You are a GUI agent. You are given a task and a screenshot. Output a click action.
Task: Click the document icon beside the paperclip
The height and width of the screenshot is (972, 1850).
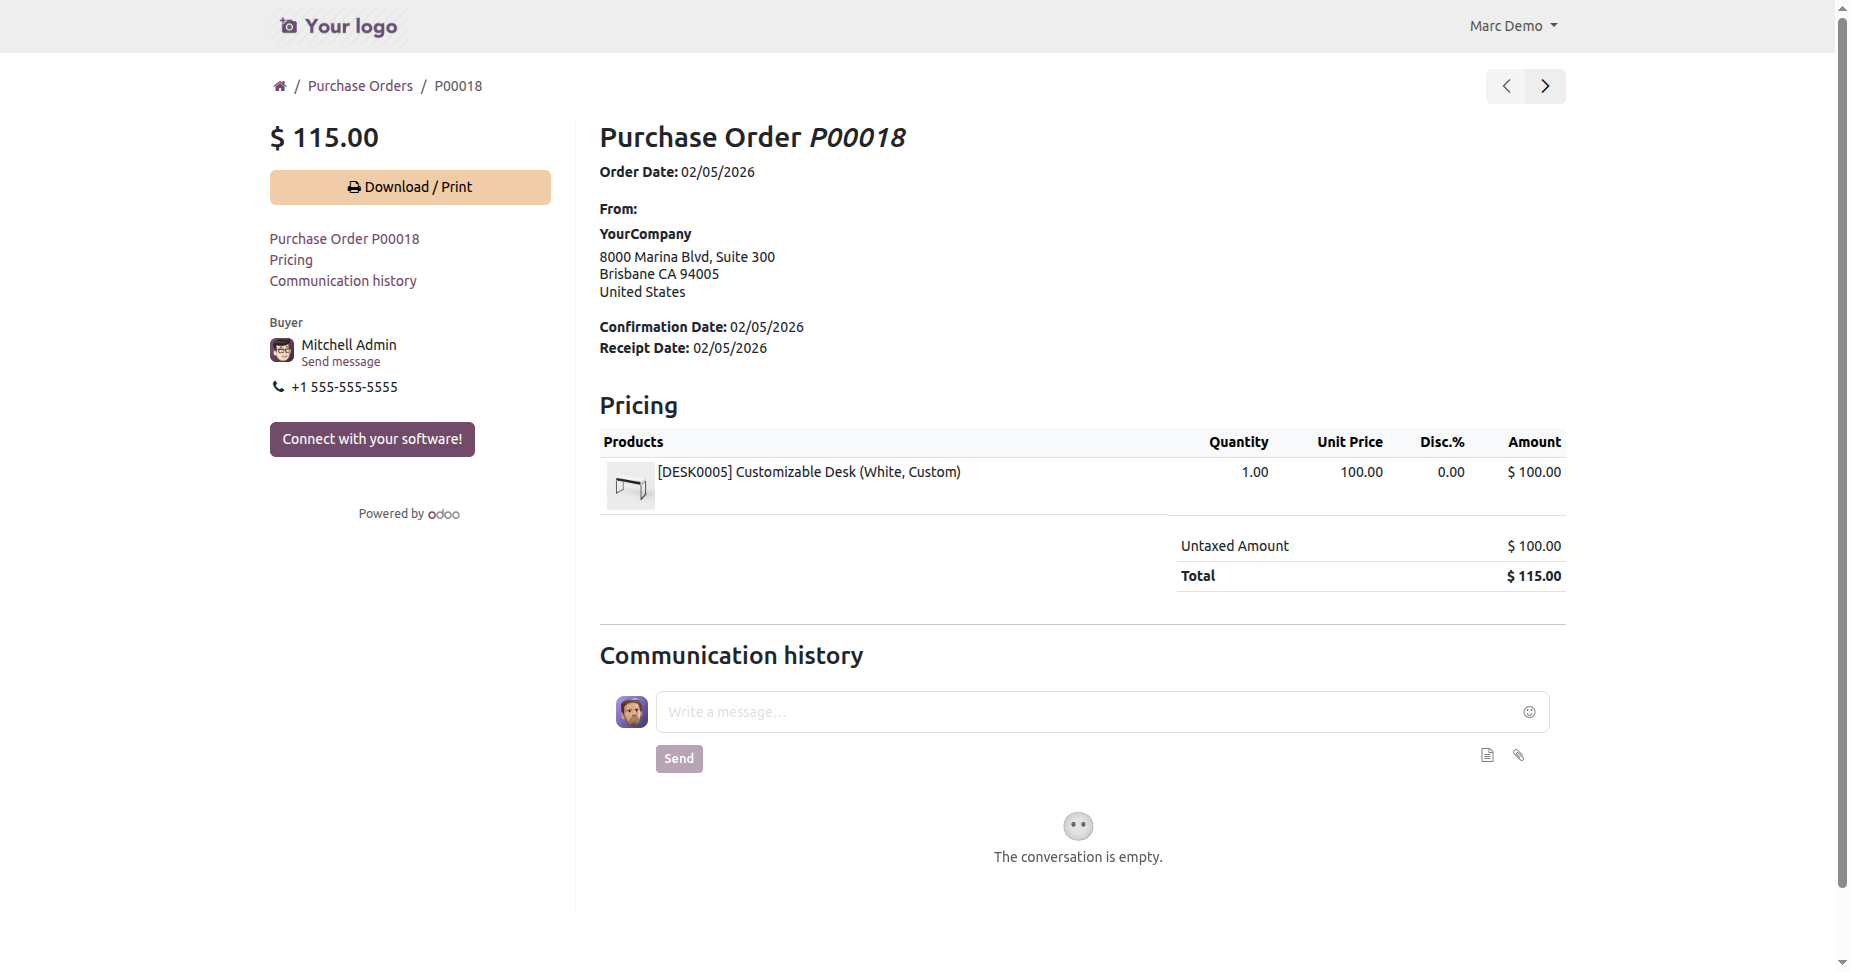pos(1487,755)
